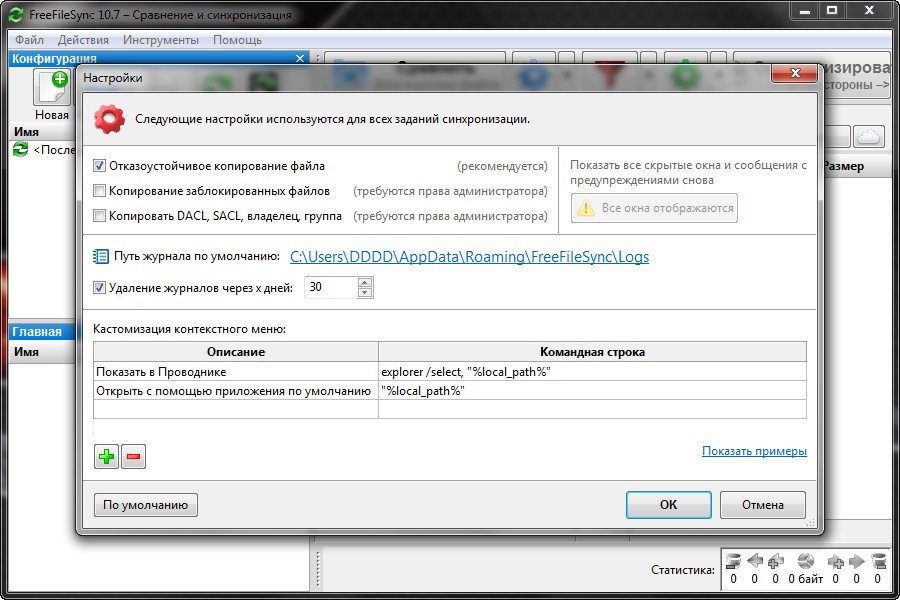Screen dimensions: 900x600
Task: Click the "%local_path%" command cell in second row
Action: point(592,391)
